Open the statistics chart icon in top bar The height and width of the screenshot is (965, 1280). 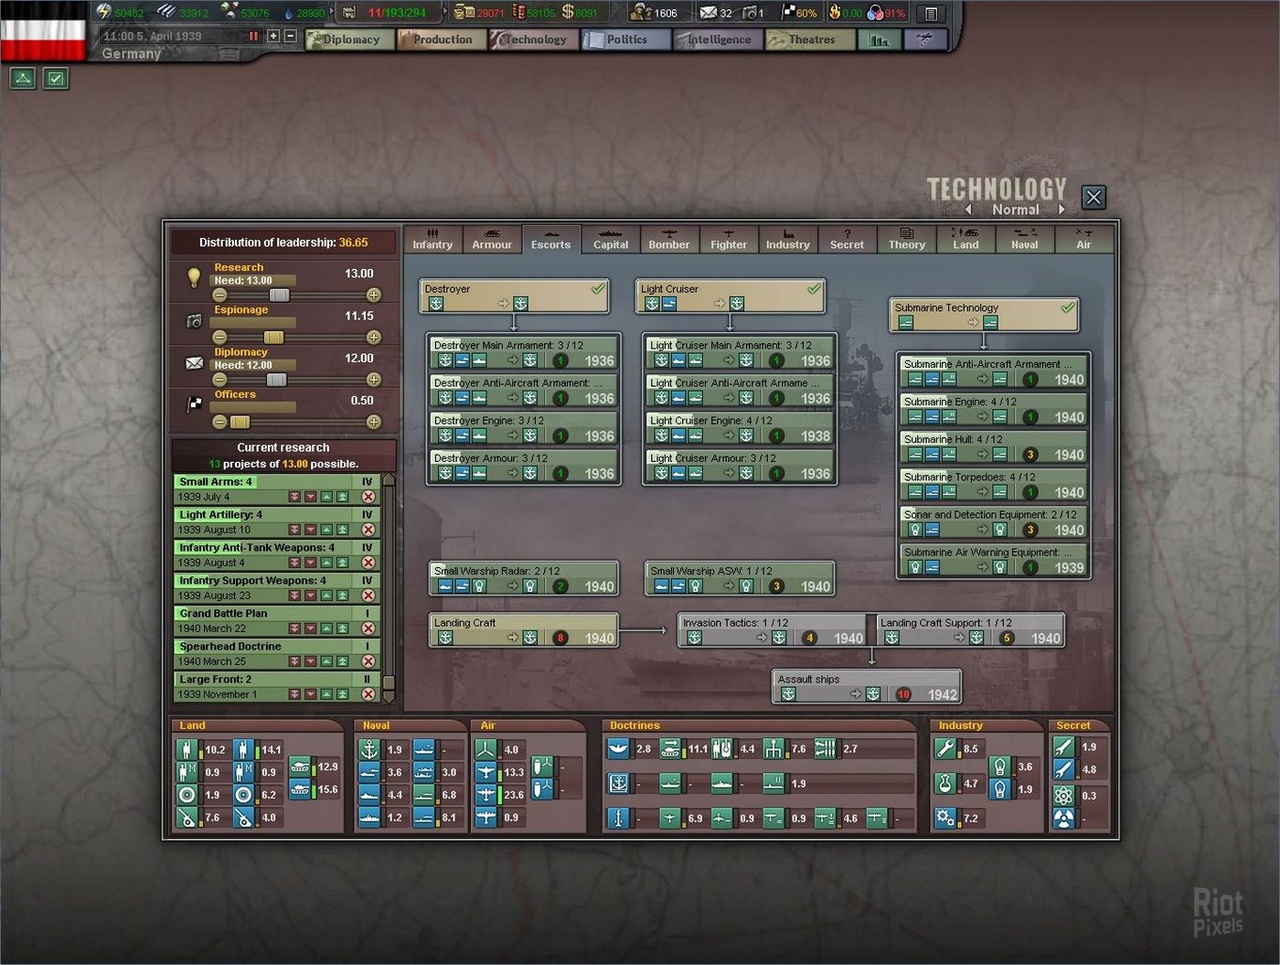[x=879, y=40]
